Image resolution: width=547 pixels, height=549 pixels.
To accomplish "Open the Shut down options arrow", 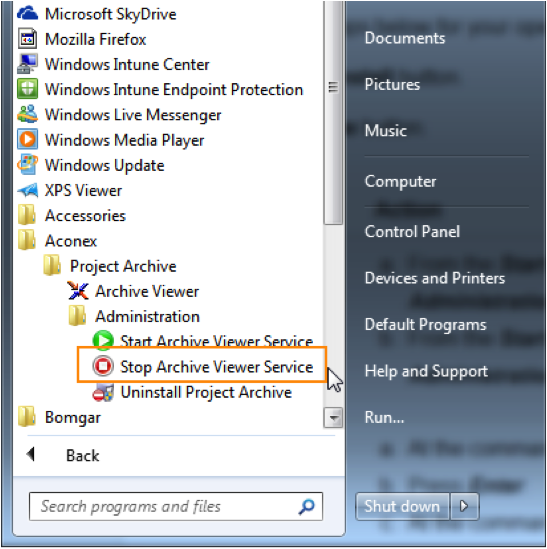I will coord(464,506).
